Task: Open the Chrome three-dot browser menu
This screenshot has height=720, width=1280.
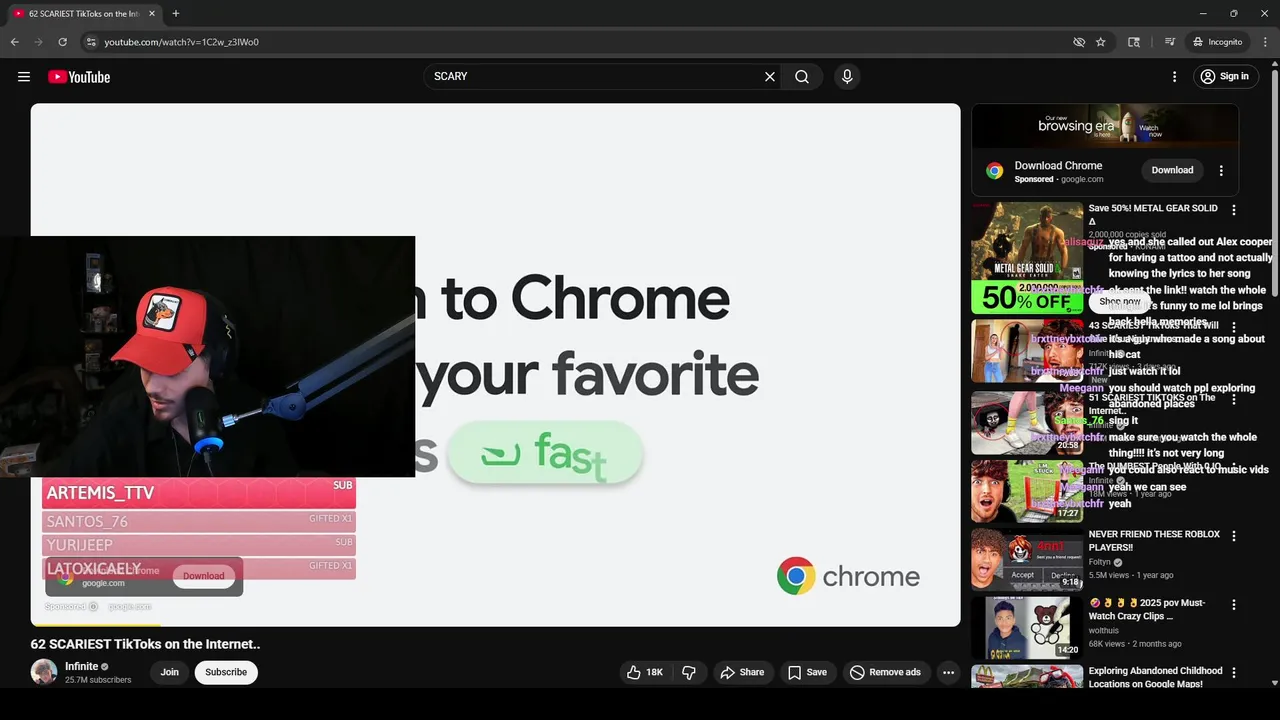Action: tap(1265, 42)
